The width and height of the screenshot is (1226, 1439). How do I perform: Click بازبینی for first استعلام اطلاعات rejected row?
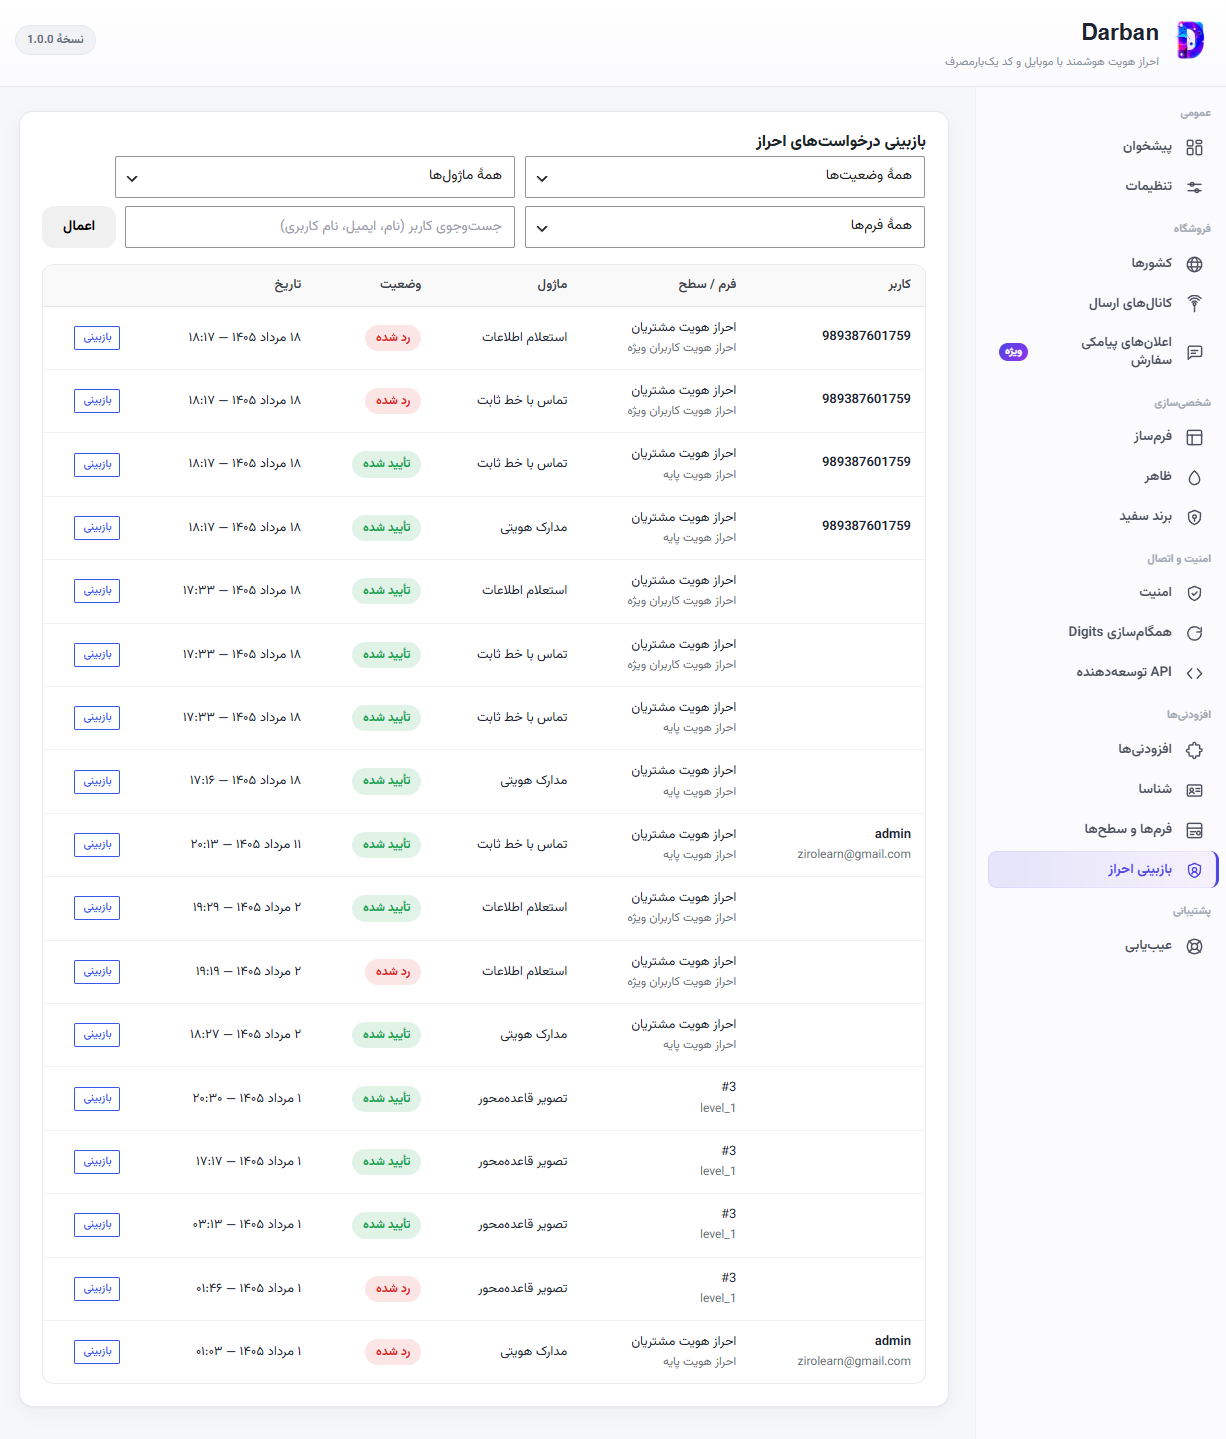pyautogui.click(x=97, y=338)
